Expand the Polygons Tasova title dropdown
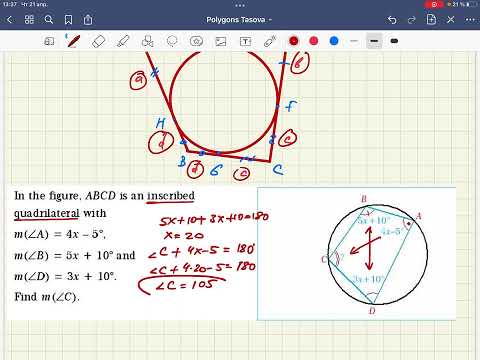This screenshot has width=480, height=360. 239,20
